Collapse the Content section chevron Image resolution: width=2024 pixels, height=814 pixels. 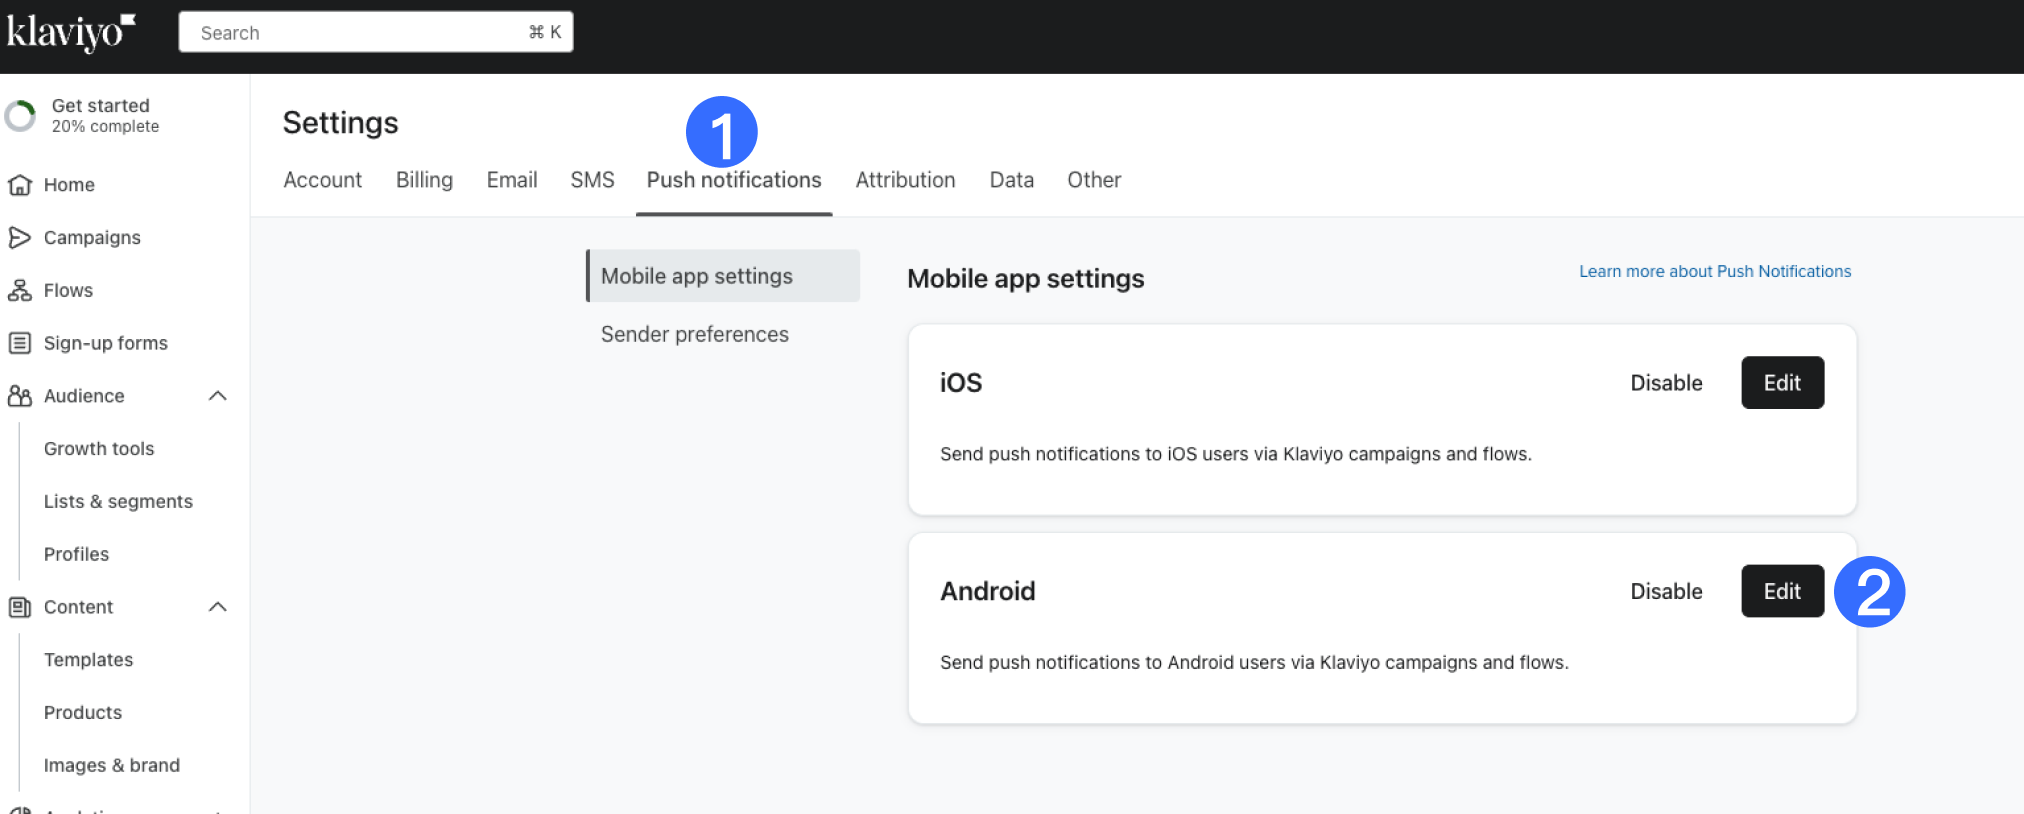(218, 607)
